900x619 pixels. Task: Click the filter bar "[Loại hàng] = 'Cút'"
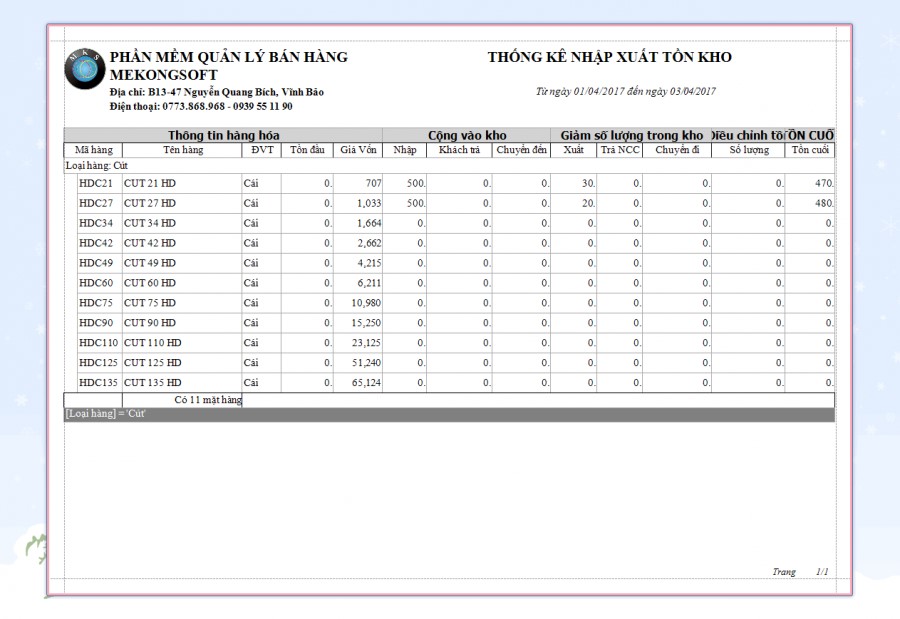tap(449, 414)
